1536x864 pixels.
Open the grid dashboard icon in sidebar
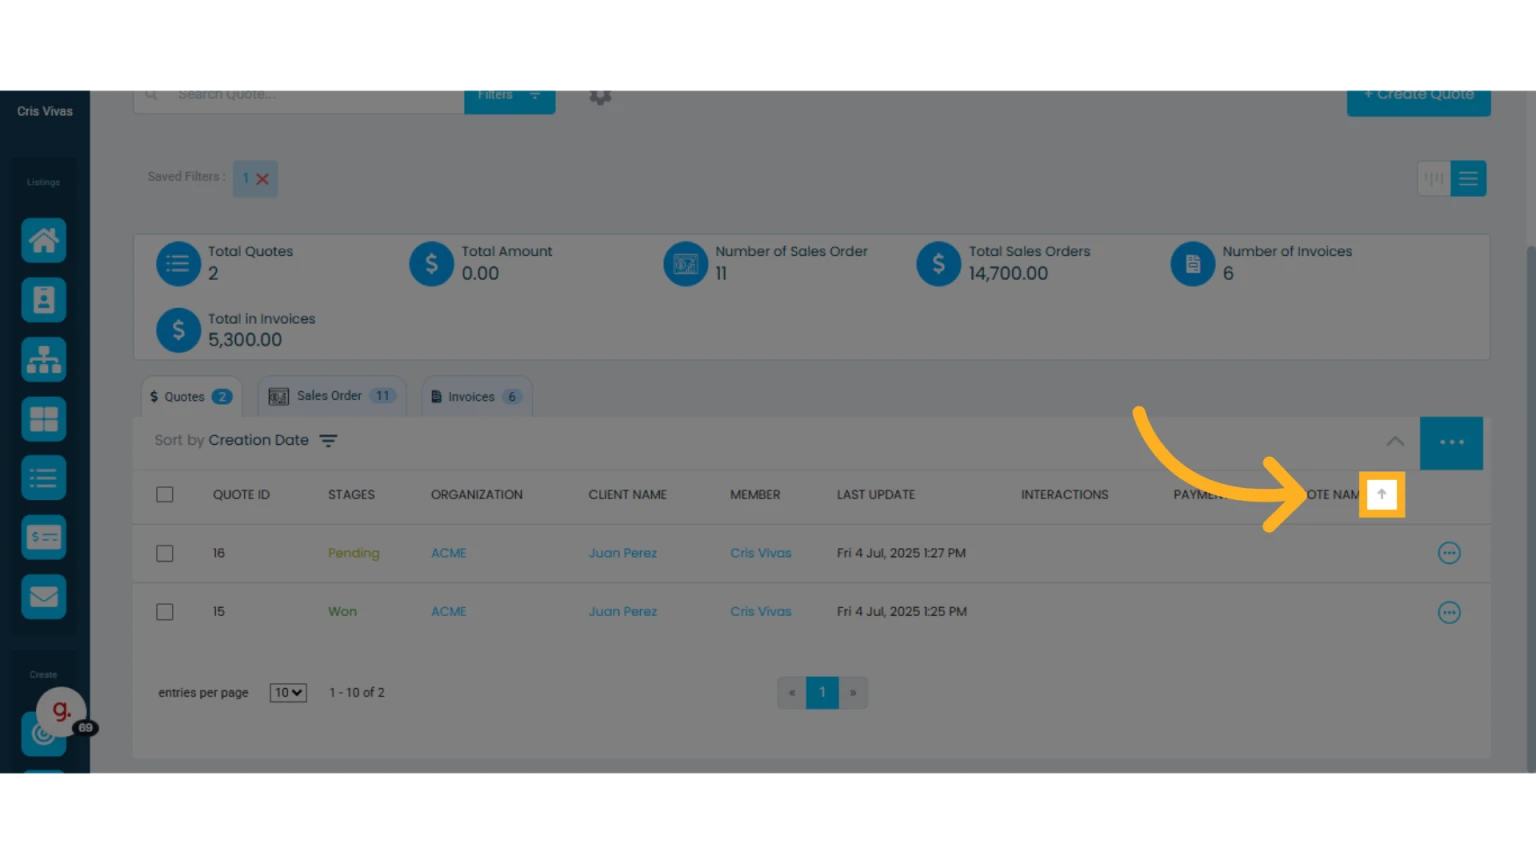tap(44, 419)
